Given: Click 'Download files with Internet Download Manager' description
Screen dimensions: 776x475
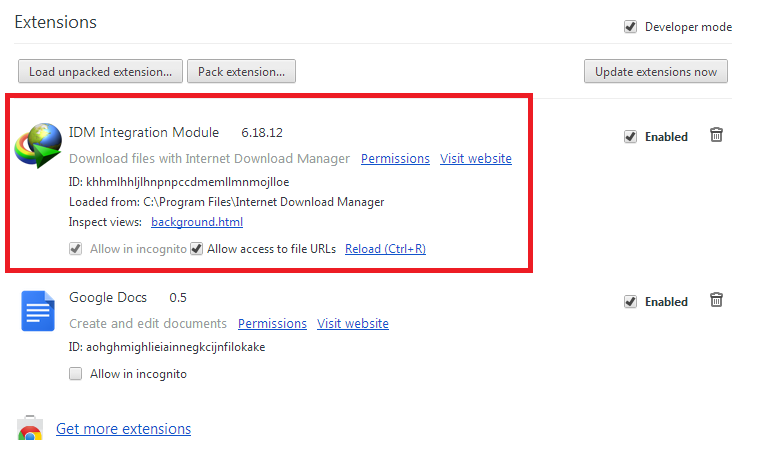Looking at the screenshot, I should (209, 159).
